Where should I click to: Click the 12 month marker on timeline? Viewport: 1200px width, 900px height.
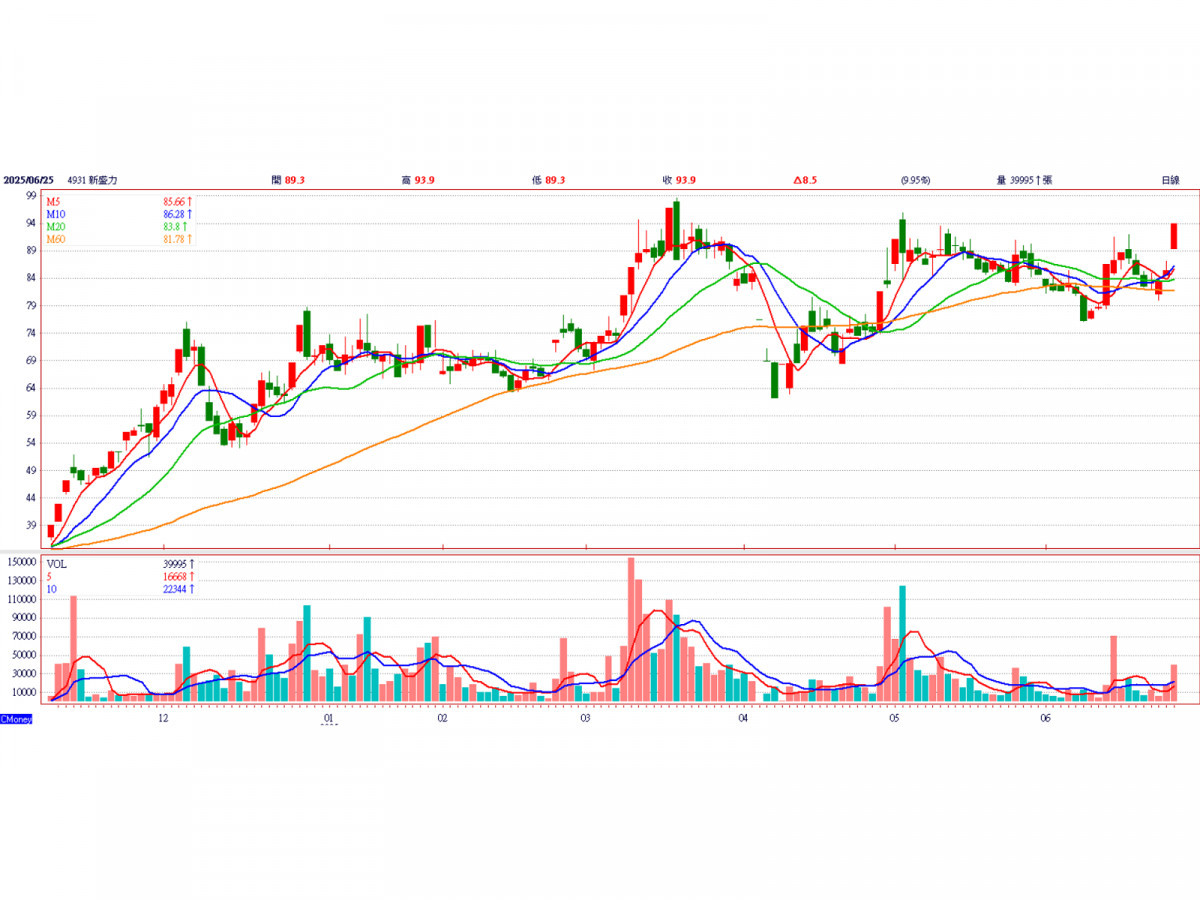pos(163,718)
